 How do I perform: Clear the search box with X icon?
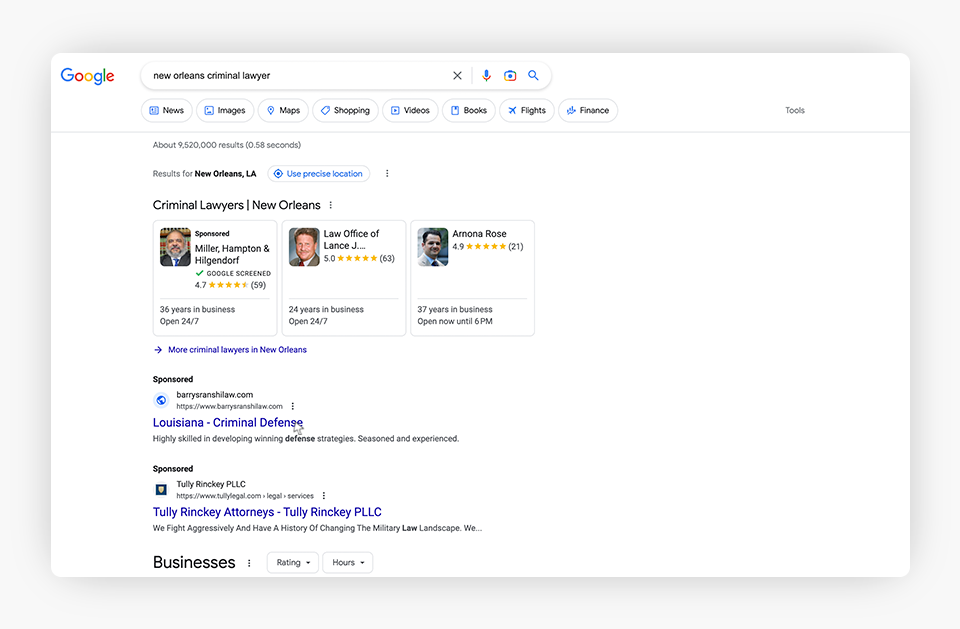point(457,76)
